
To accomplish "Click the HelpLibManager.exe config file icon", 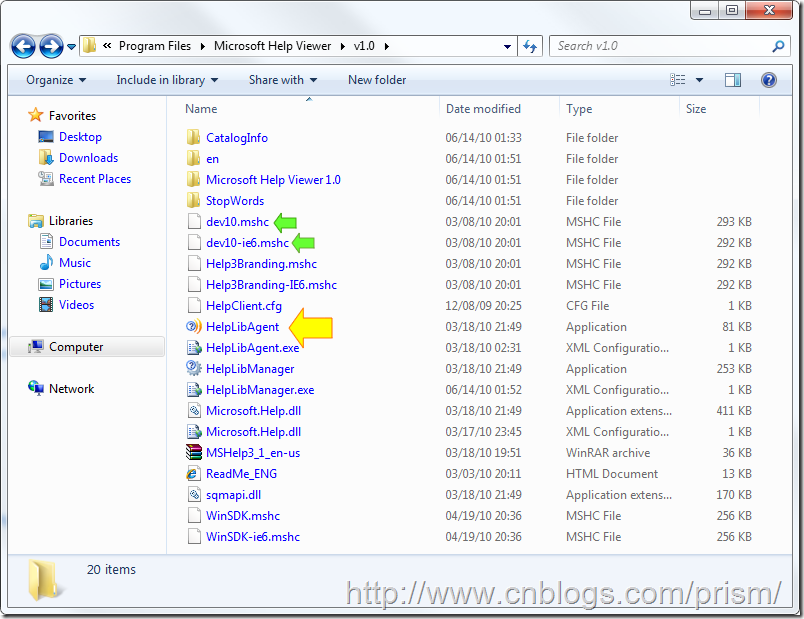I will pyautogui.click(x=194, y=390).
